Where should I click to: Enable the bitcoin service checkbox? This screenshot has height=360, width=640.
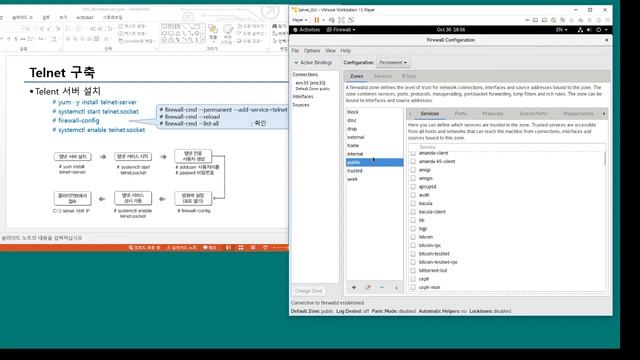point(413,237)
